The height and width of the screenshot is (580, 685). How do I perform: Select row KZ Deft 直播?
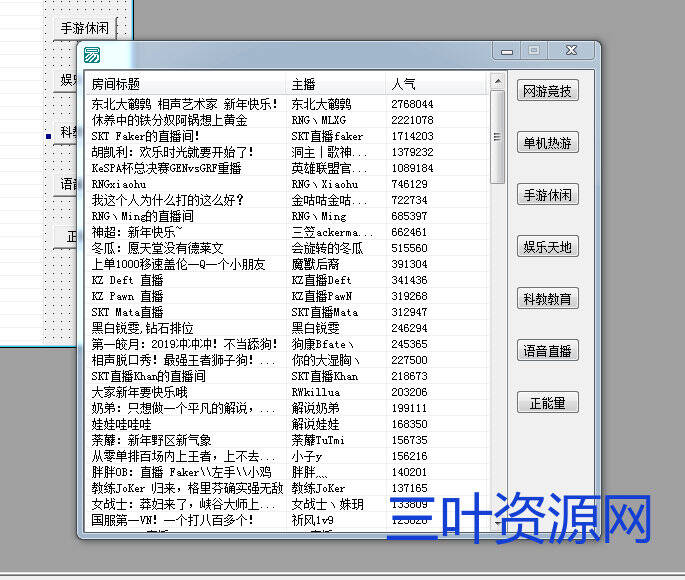(x=286, y=280)
